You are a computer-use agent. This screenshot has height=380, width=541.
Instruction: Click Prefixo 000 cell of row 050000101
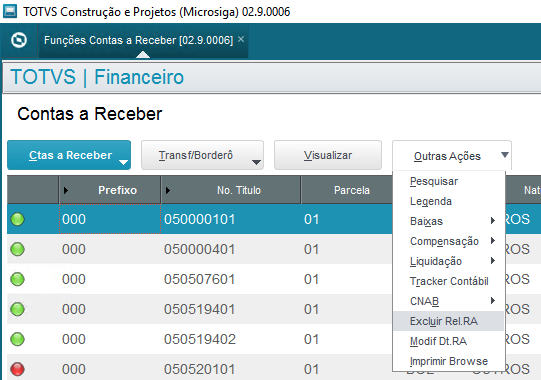pos(110,219)
